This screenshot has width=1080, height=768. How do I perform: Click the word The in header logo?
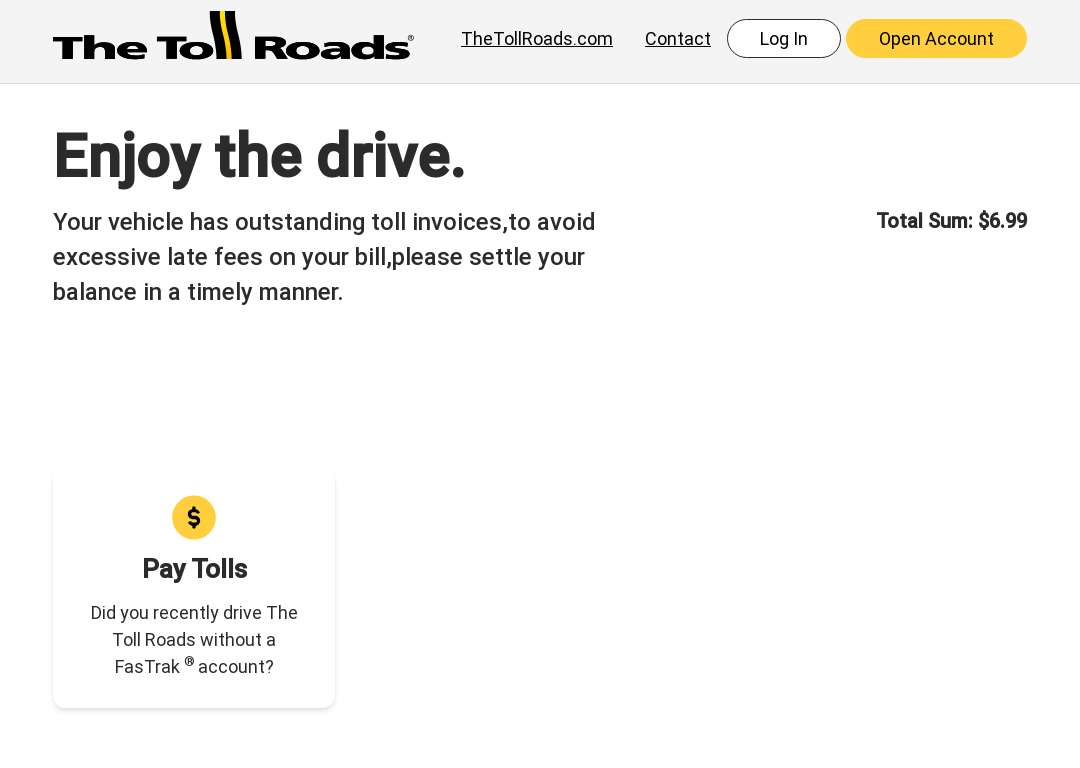coord(99,47)
